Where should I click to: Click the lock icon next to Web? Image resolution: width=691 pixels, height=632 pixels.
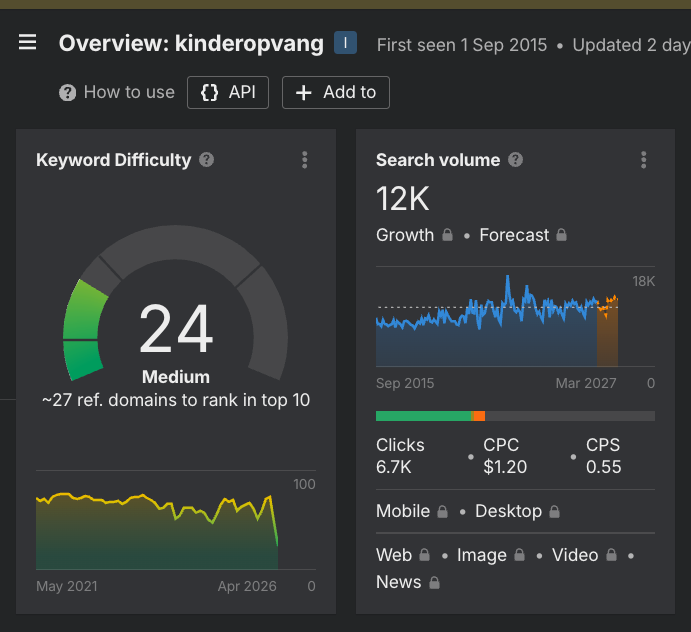tap(424, 555)
